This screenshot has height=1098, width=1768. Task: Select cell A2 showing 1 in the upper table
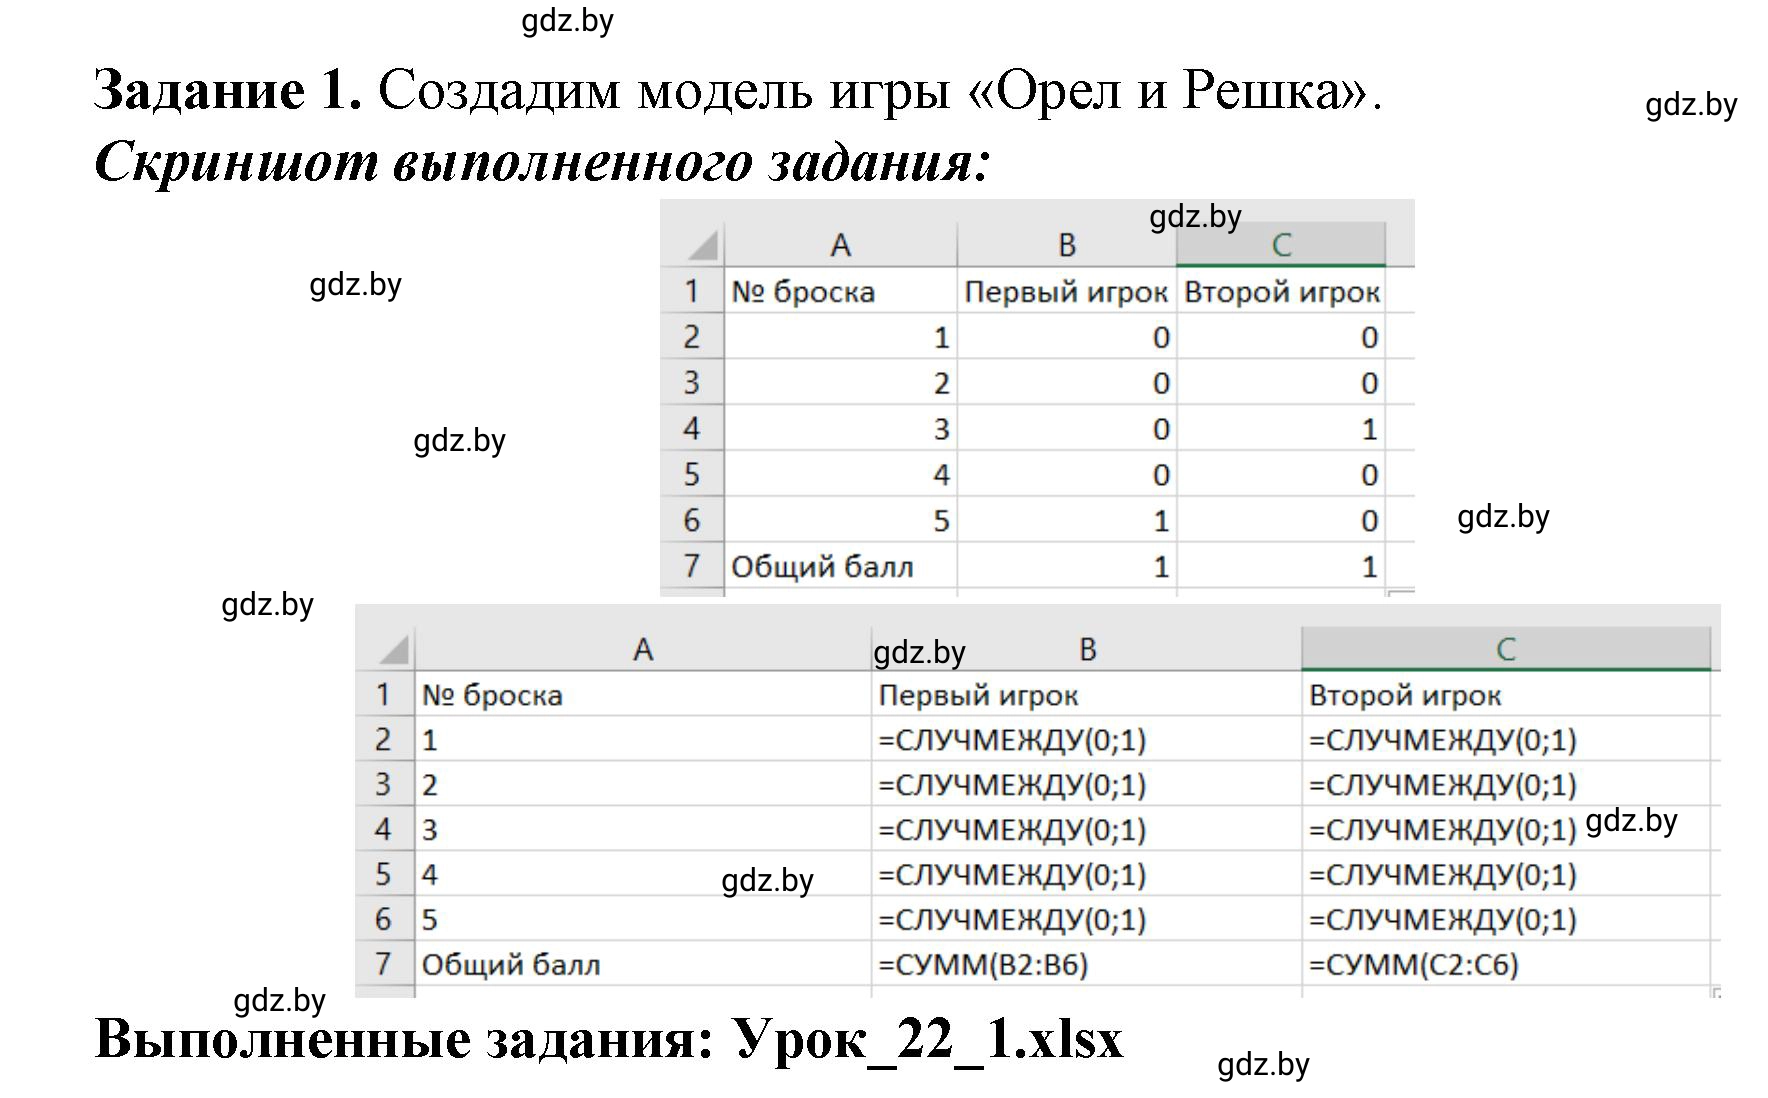[840, 336]
